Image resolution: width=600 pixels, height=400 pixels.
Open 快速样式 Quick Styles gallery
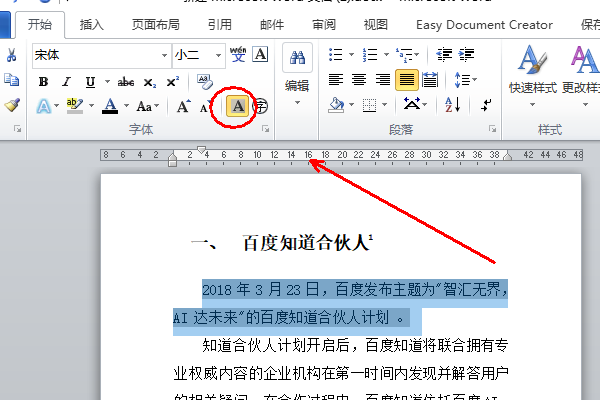532,76
